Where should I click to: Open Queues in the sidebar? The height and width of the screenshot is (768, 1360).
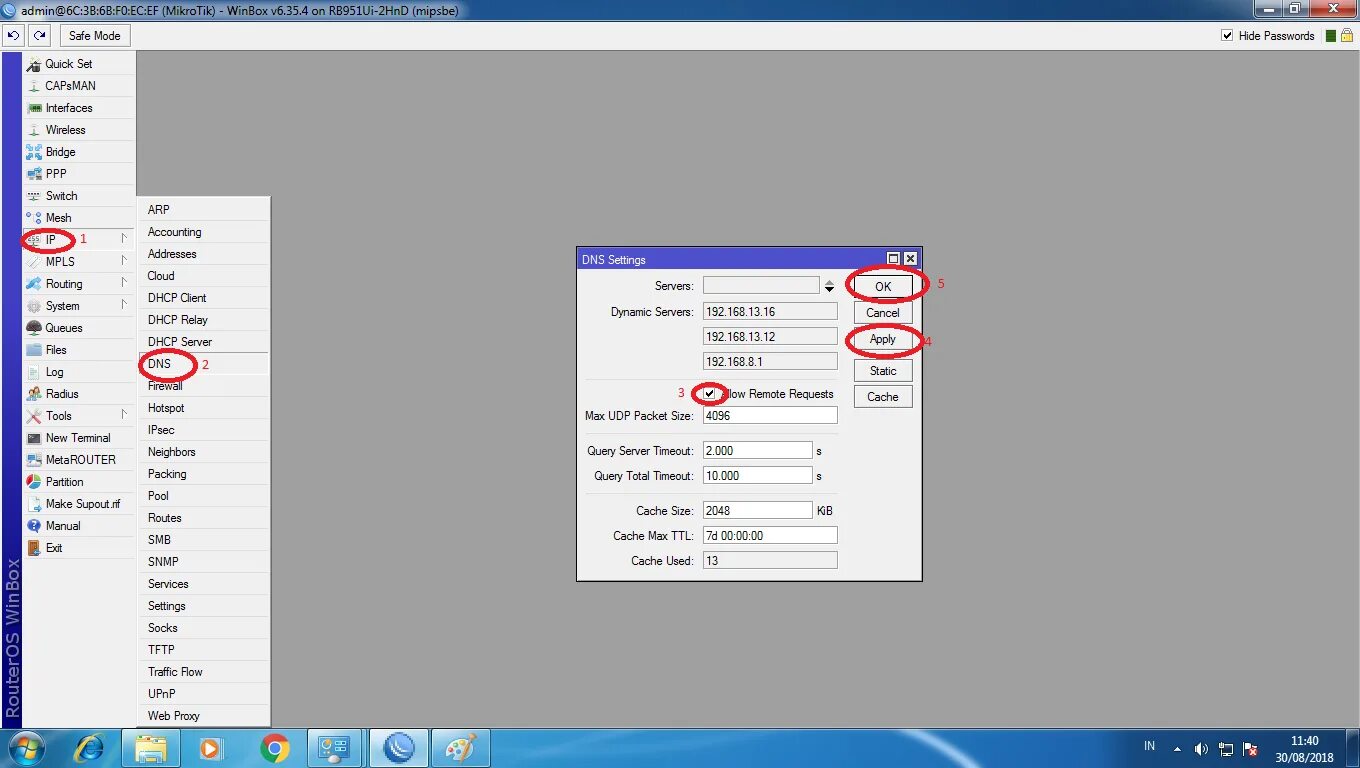tap(79, 327)
